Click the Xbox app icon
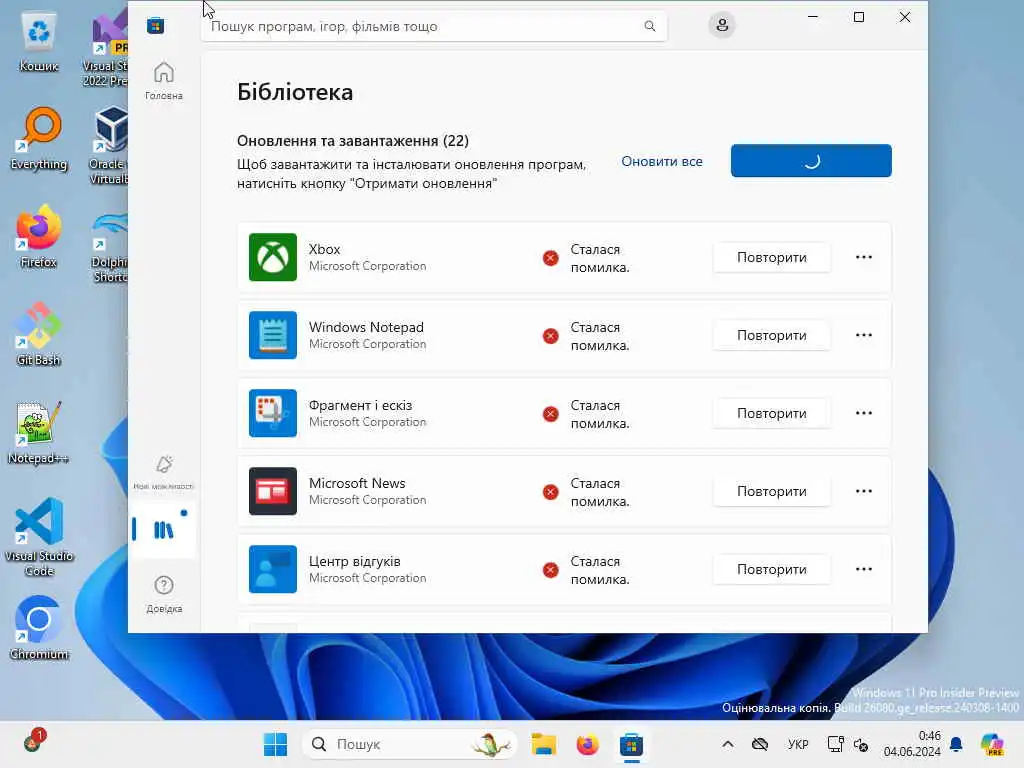1024x768 pixels. pos(273,257)
